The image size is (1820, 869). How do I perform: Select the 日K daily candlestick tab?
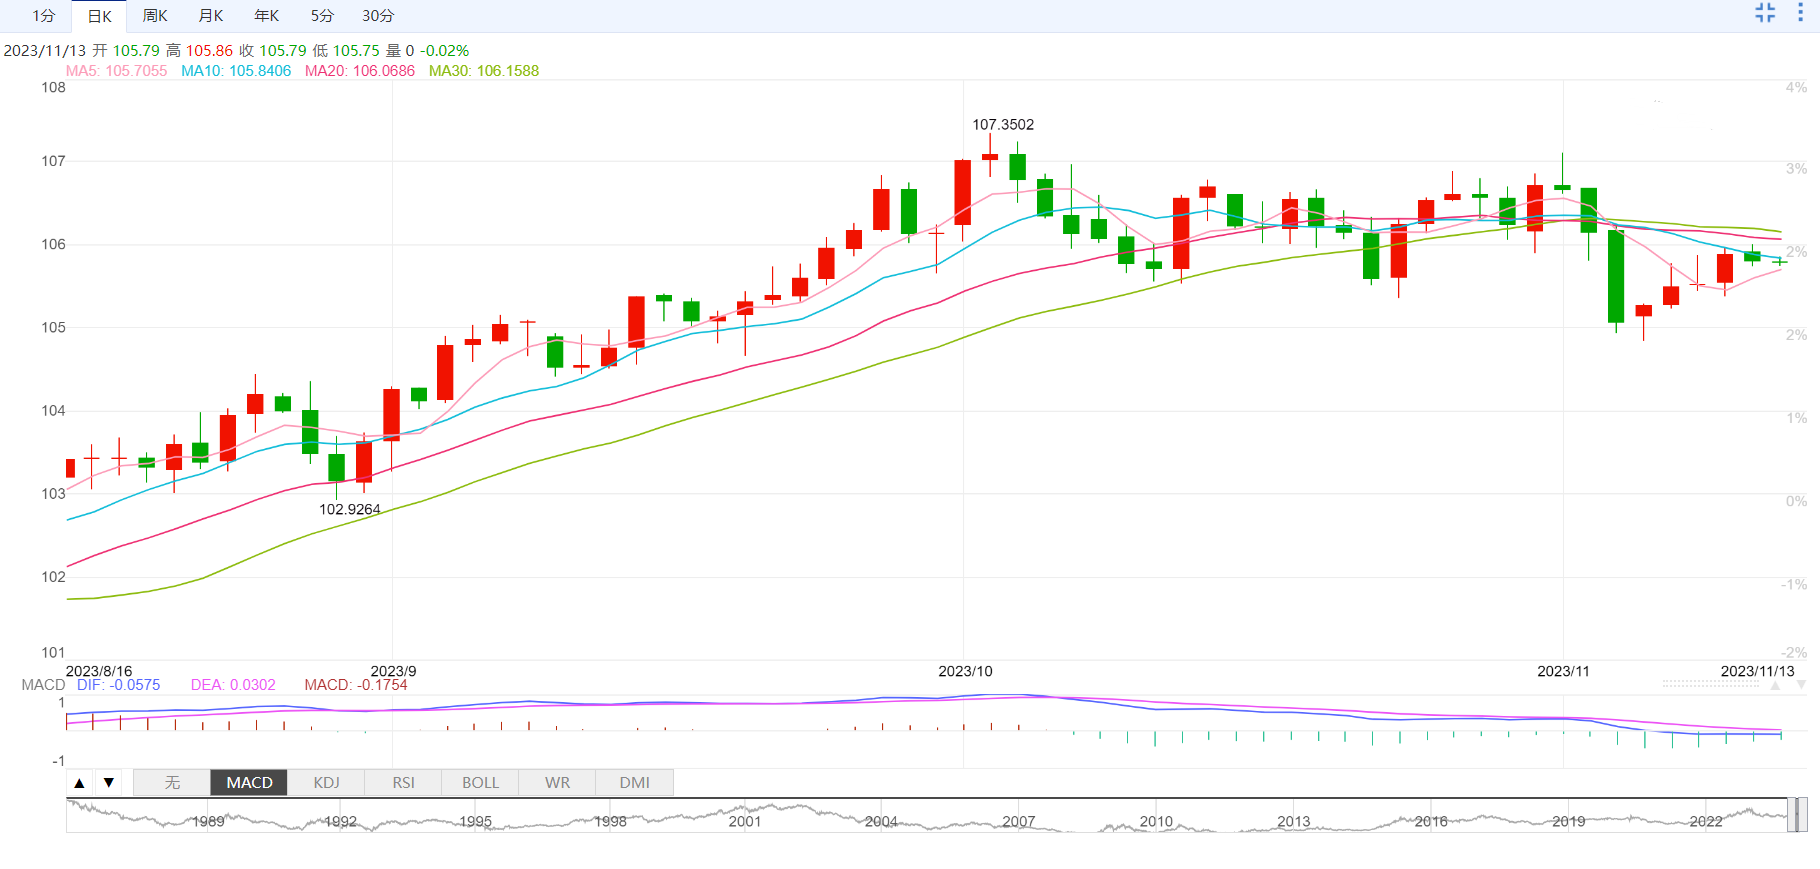click(x=99, y=16)
